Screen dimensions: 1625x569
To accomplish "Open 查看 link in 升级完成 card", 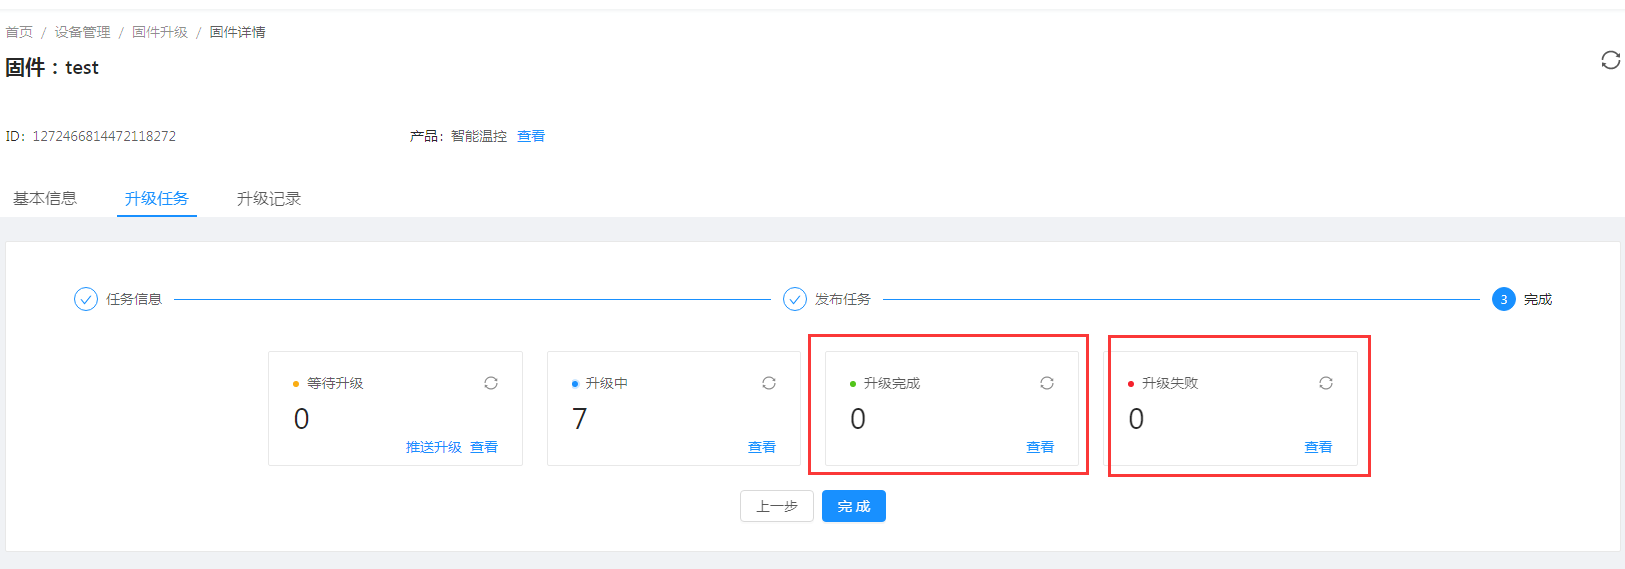I will click(1040, 447).
